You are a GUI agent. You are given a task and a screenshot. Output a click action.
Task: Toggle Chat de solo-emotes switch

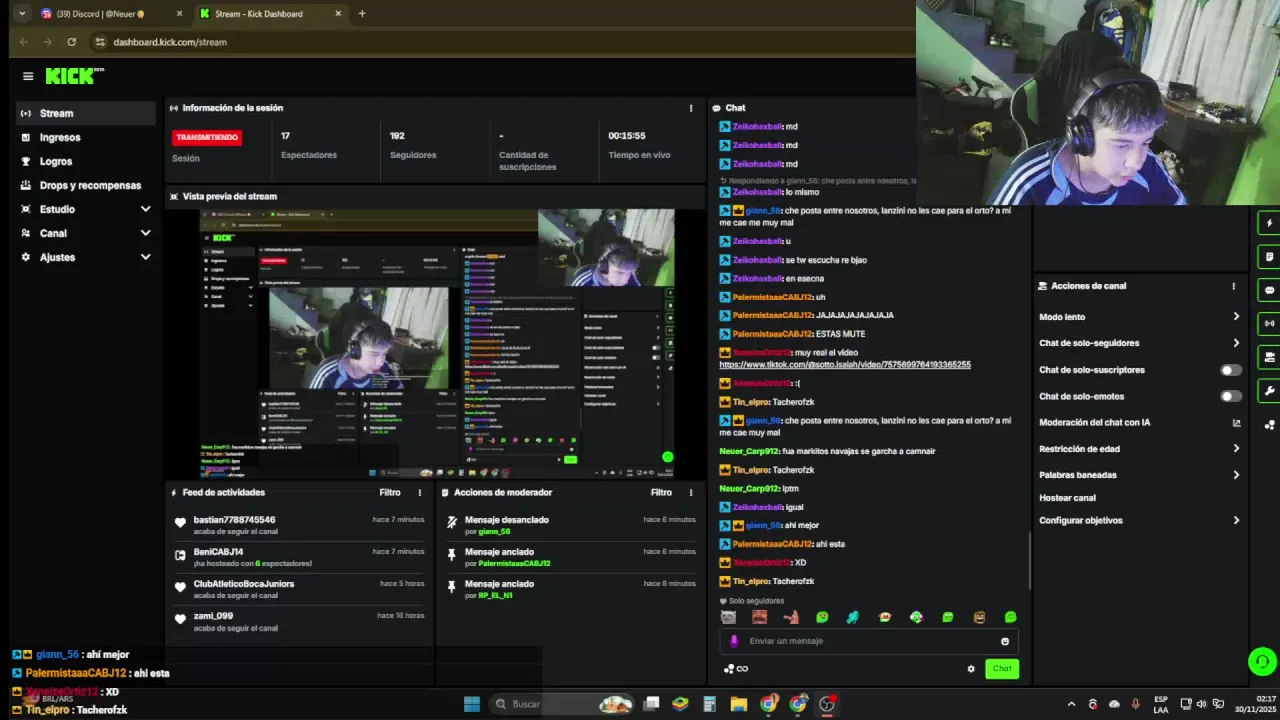click(1231, 396)
